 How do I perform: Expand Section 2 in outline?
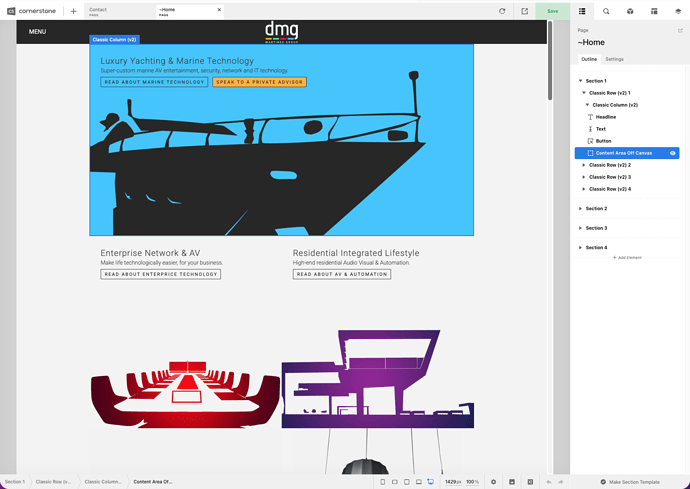coord(580,209)
